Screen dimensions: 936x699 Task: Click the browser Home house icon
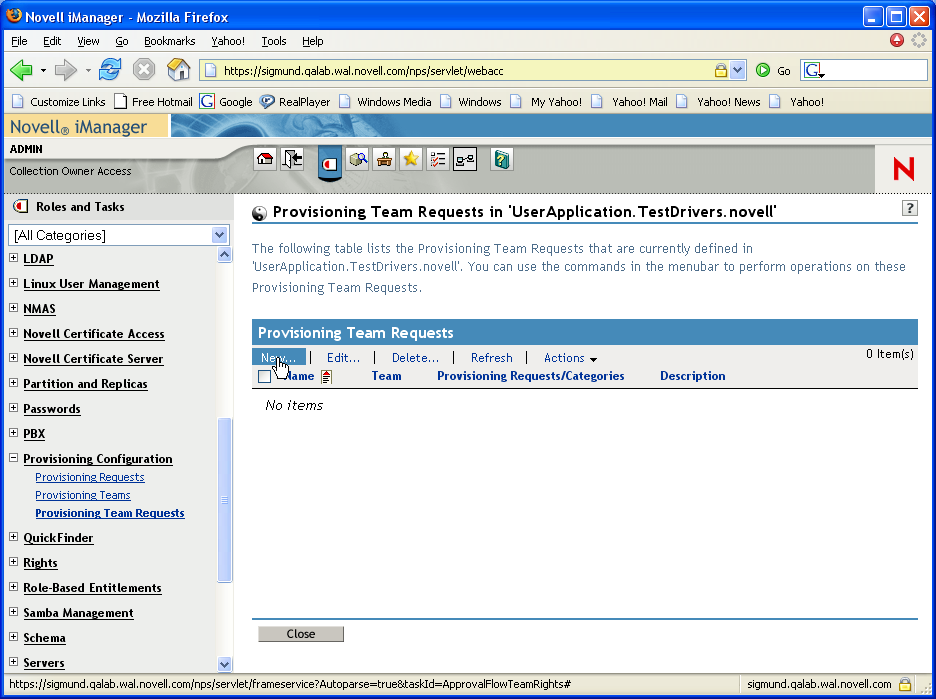(178, 70)
